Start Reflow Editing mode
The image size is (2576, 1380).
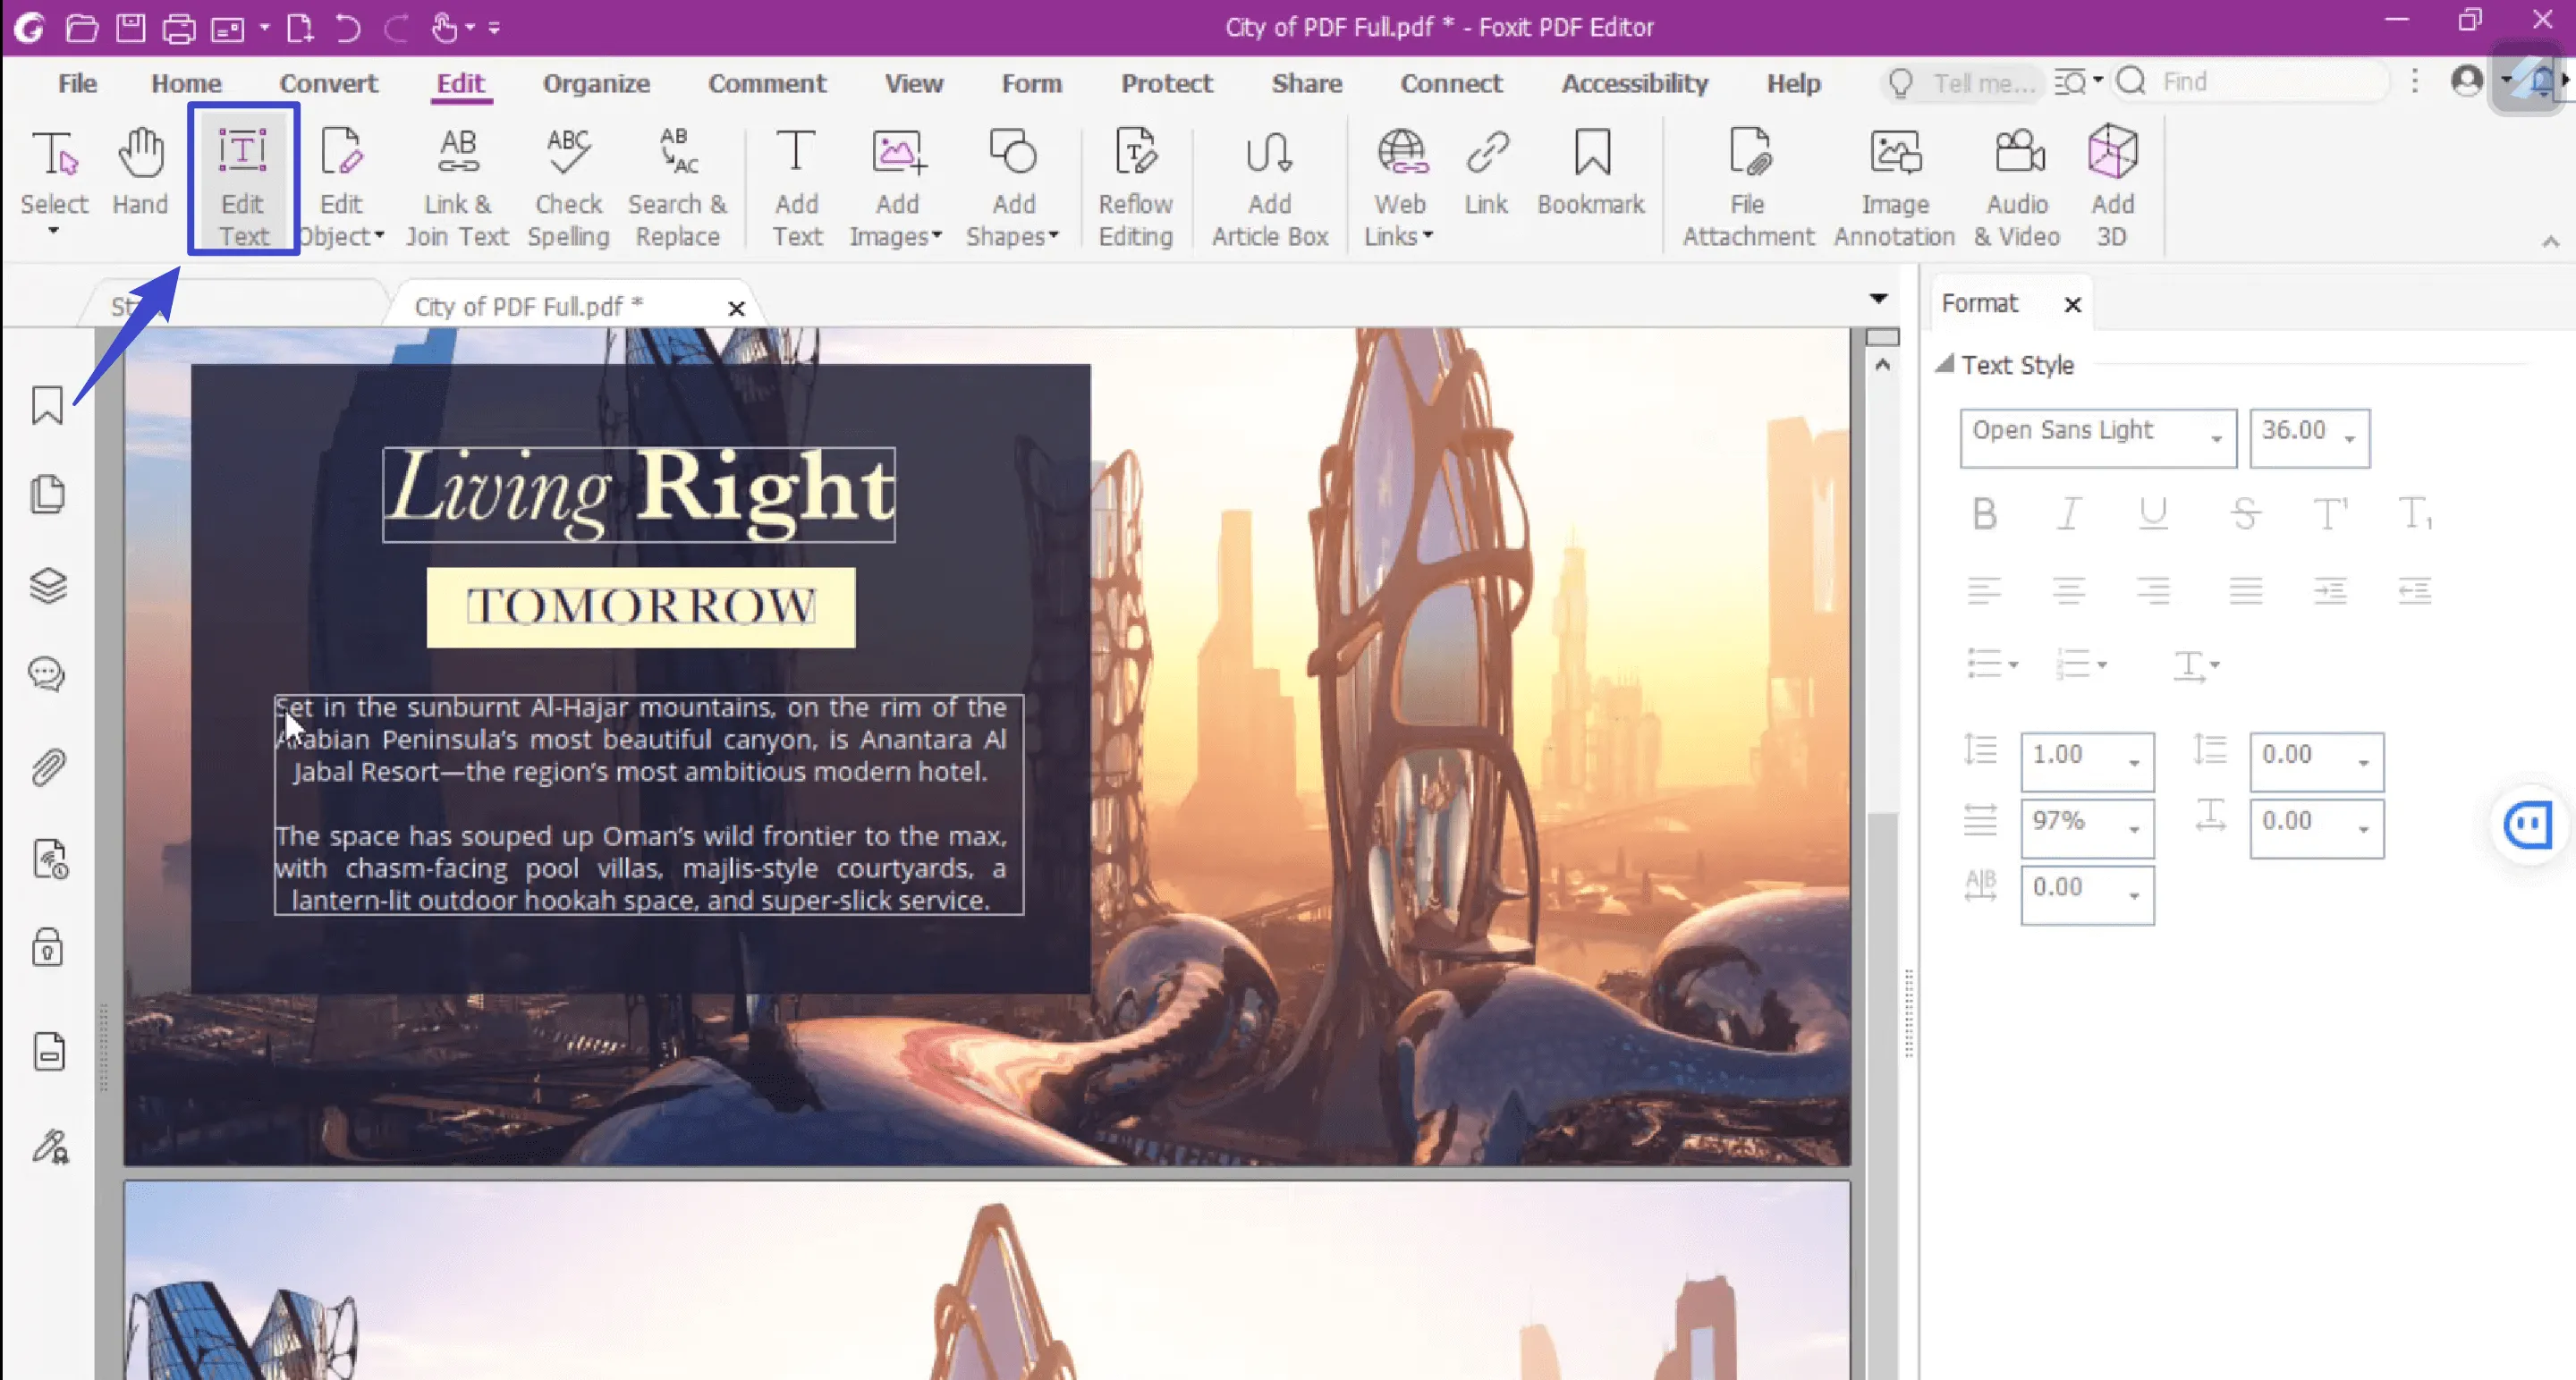click(x=1135, y=185)
